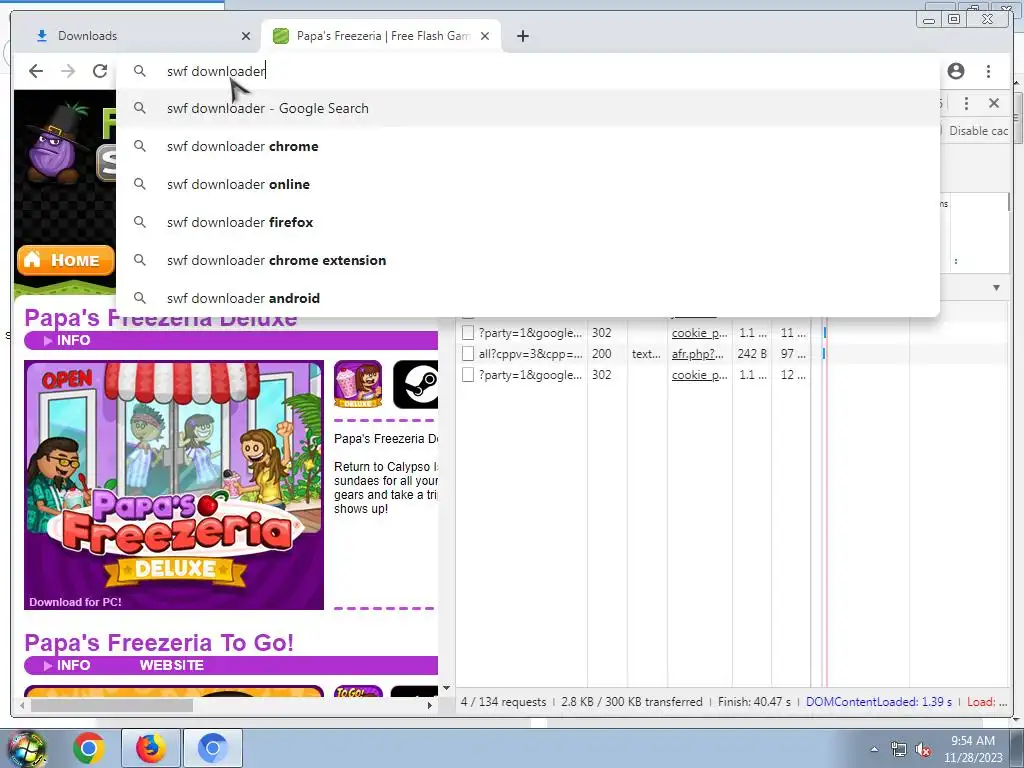The image size is (1024, 768).
Task: Open WEBSITE link under Papa's Freezeria To Go!
Action: point(172,665)
